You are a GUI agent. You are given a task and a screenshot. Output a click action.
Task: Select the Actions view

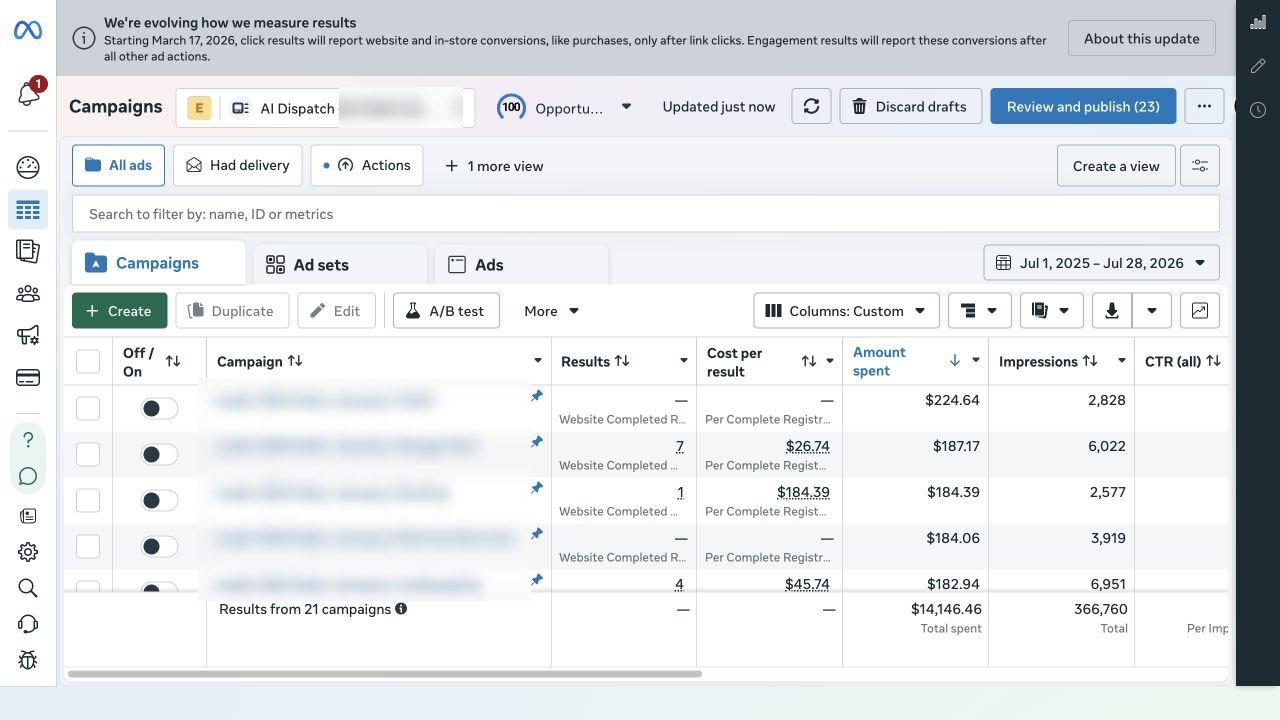(367, 165)
